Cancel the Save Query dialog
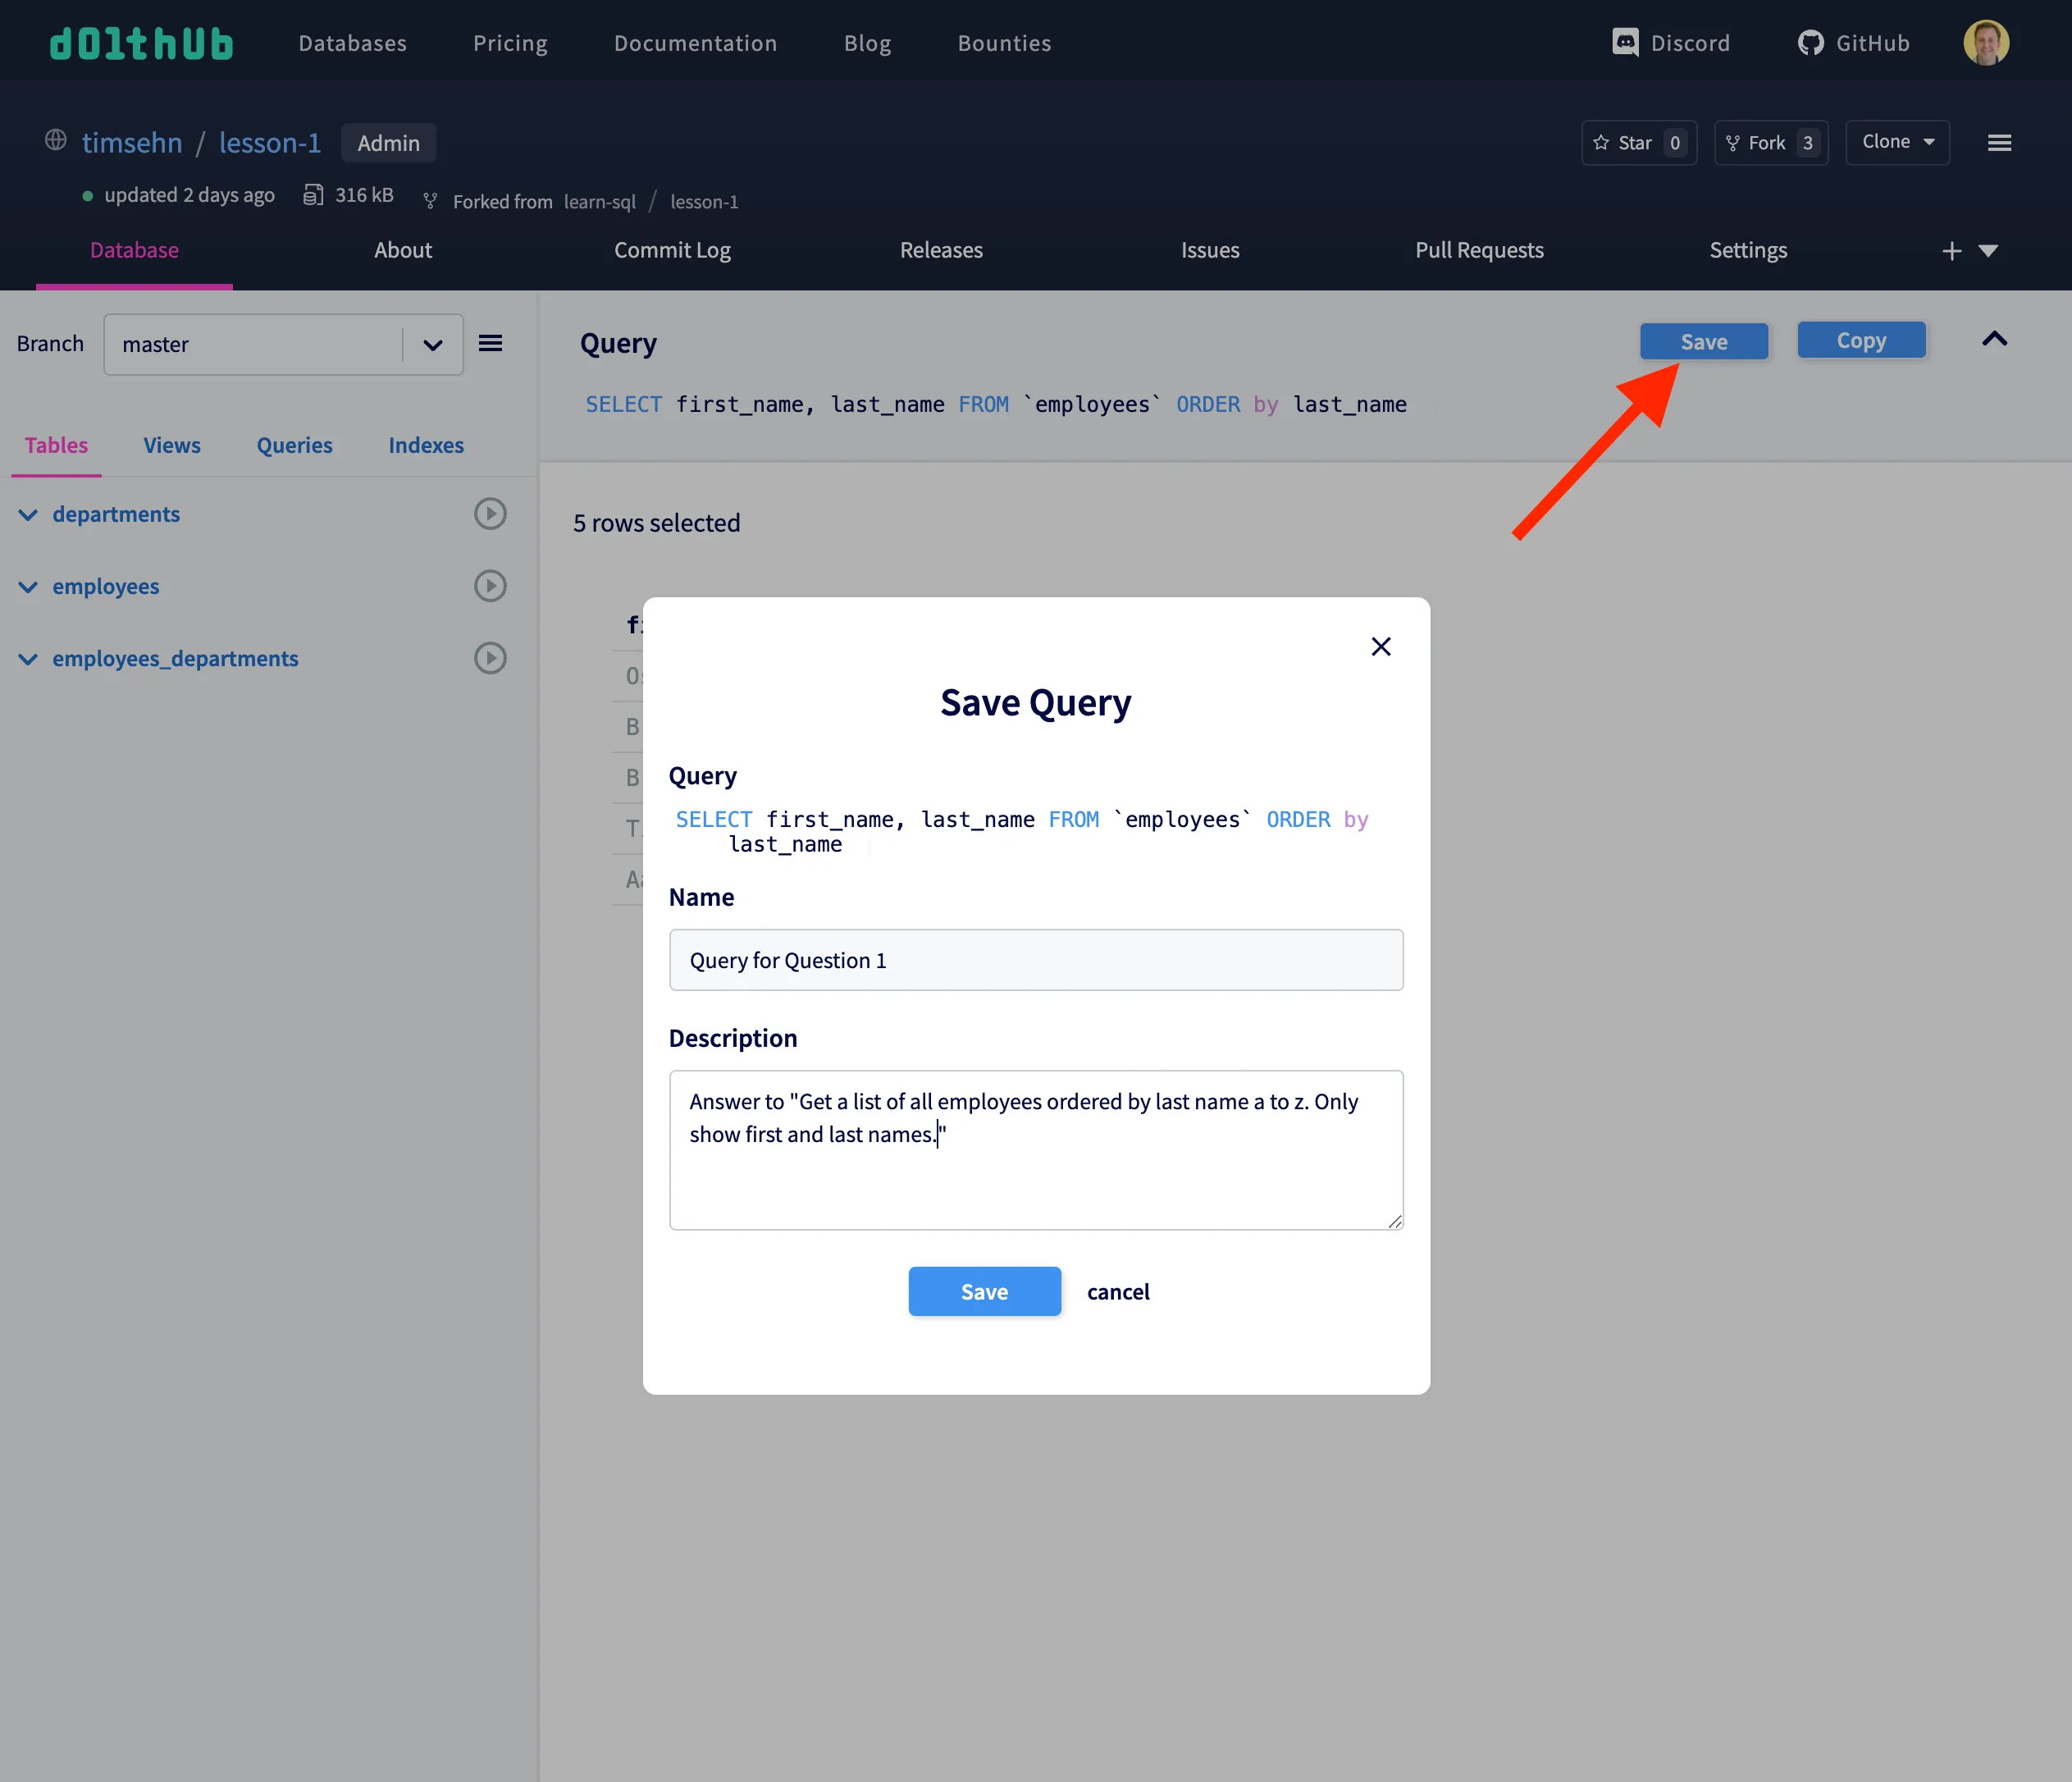The height and width of the screenshot is (1782, 2072). pyautogui.click(x=1118, y=1291)
